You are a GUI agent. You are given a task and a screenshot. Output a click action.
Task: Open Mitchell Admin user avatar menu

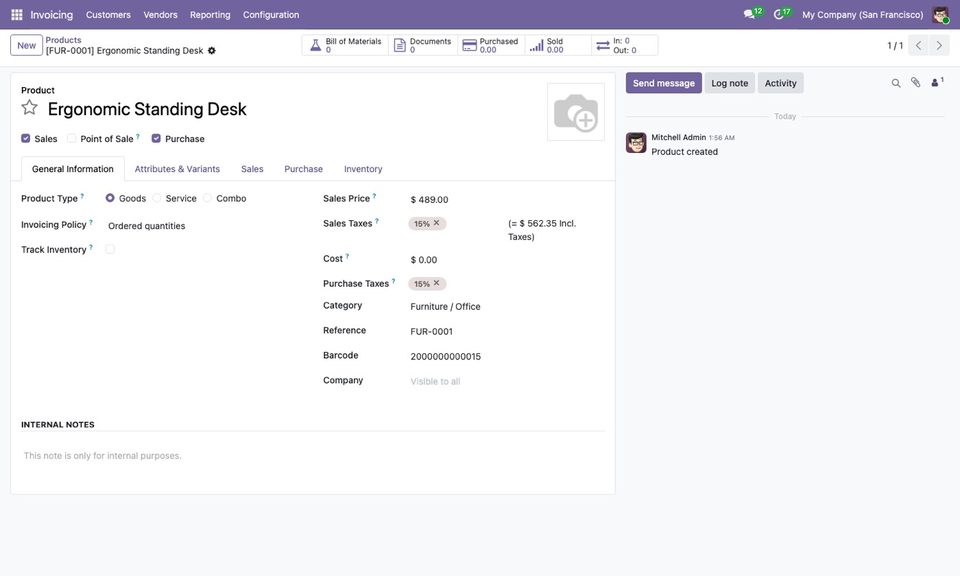(940, 15)
